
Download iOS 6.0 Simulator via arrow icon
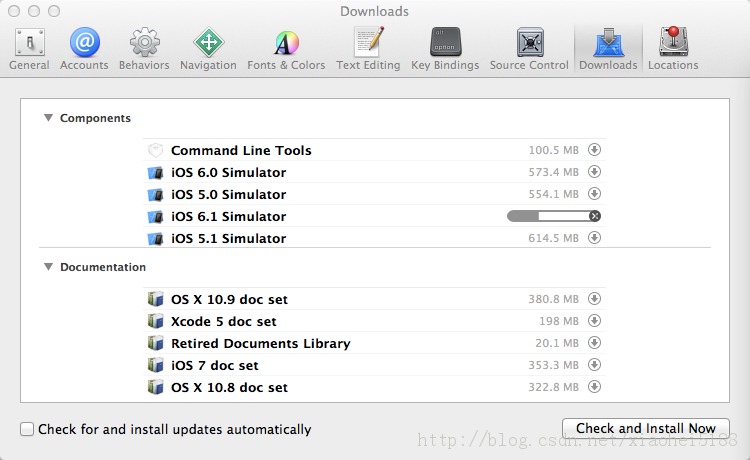(x=595, y=172)
